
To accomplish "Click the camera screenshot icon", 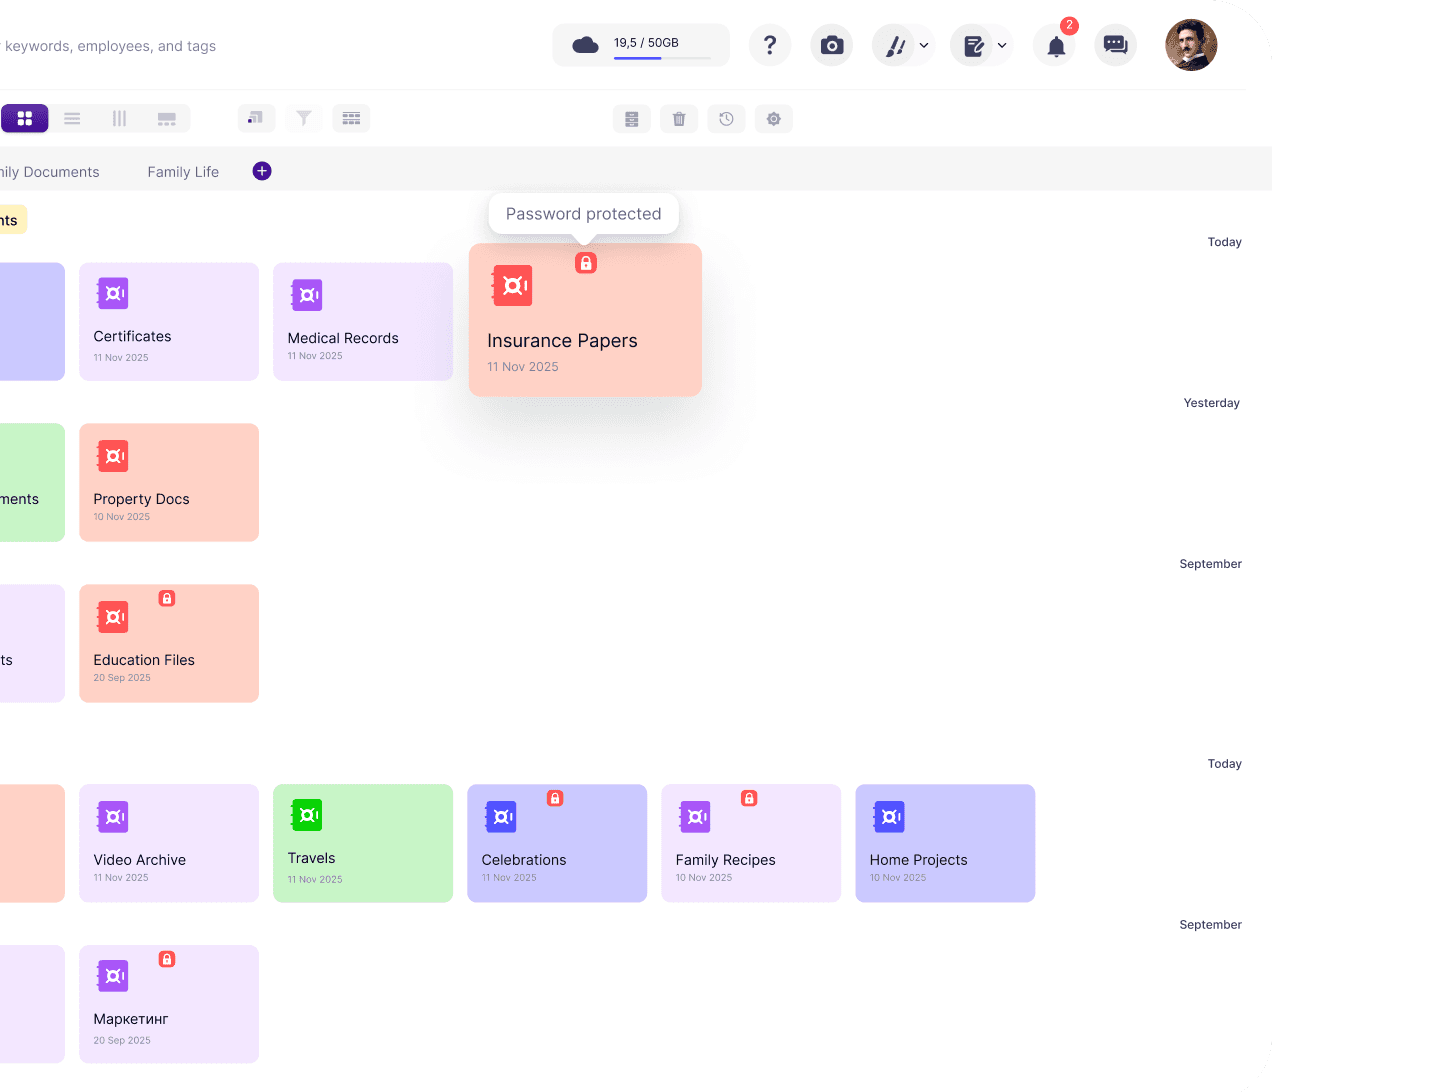I will coord(831,45).
